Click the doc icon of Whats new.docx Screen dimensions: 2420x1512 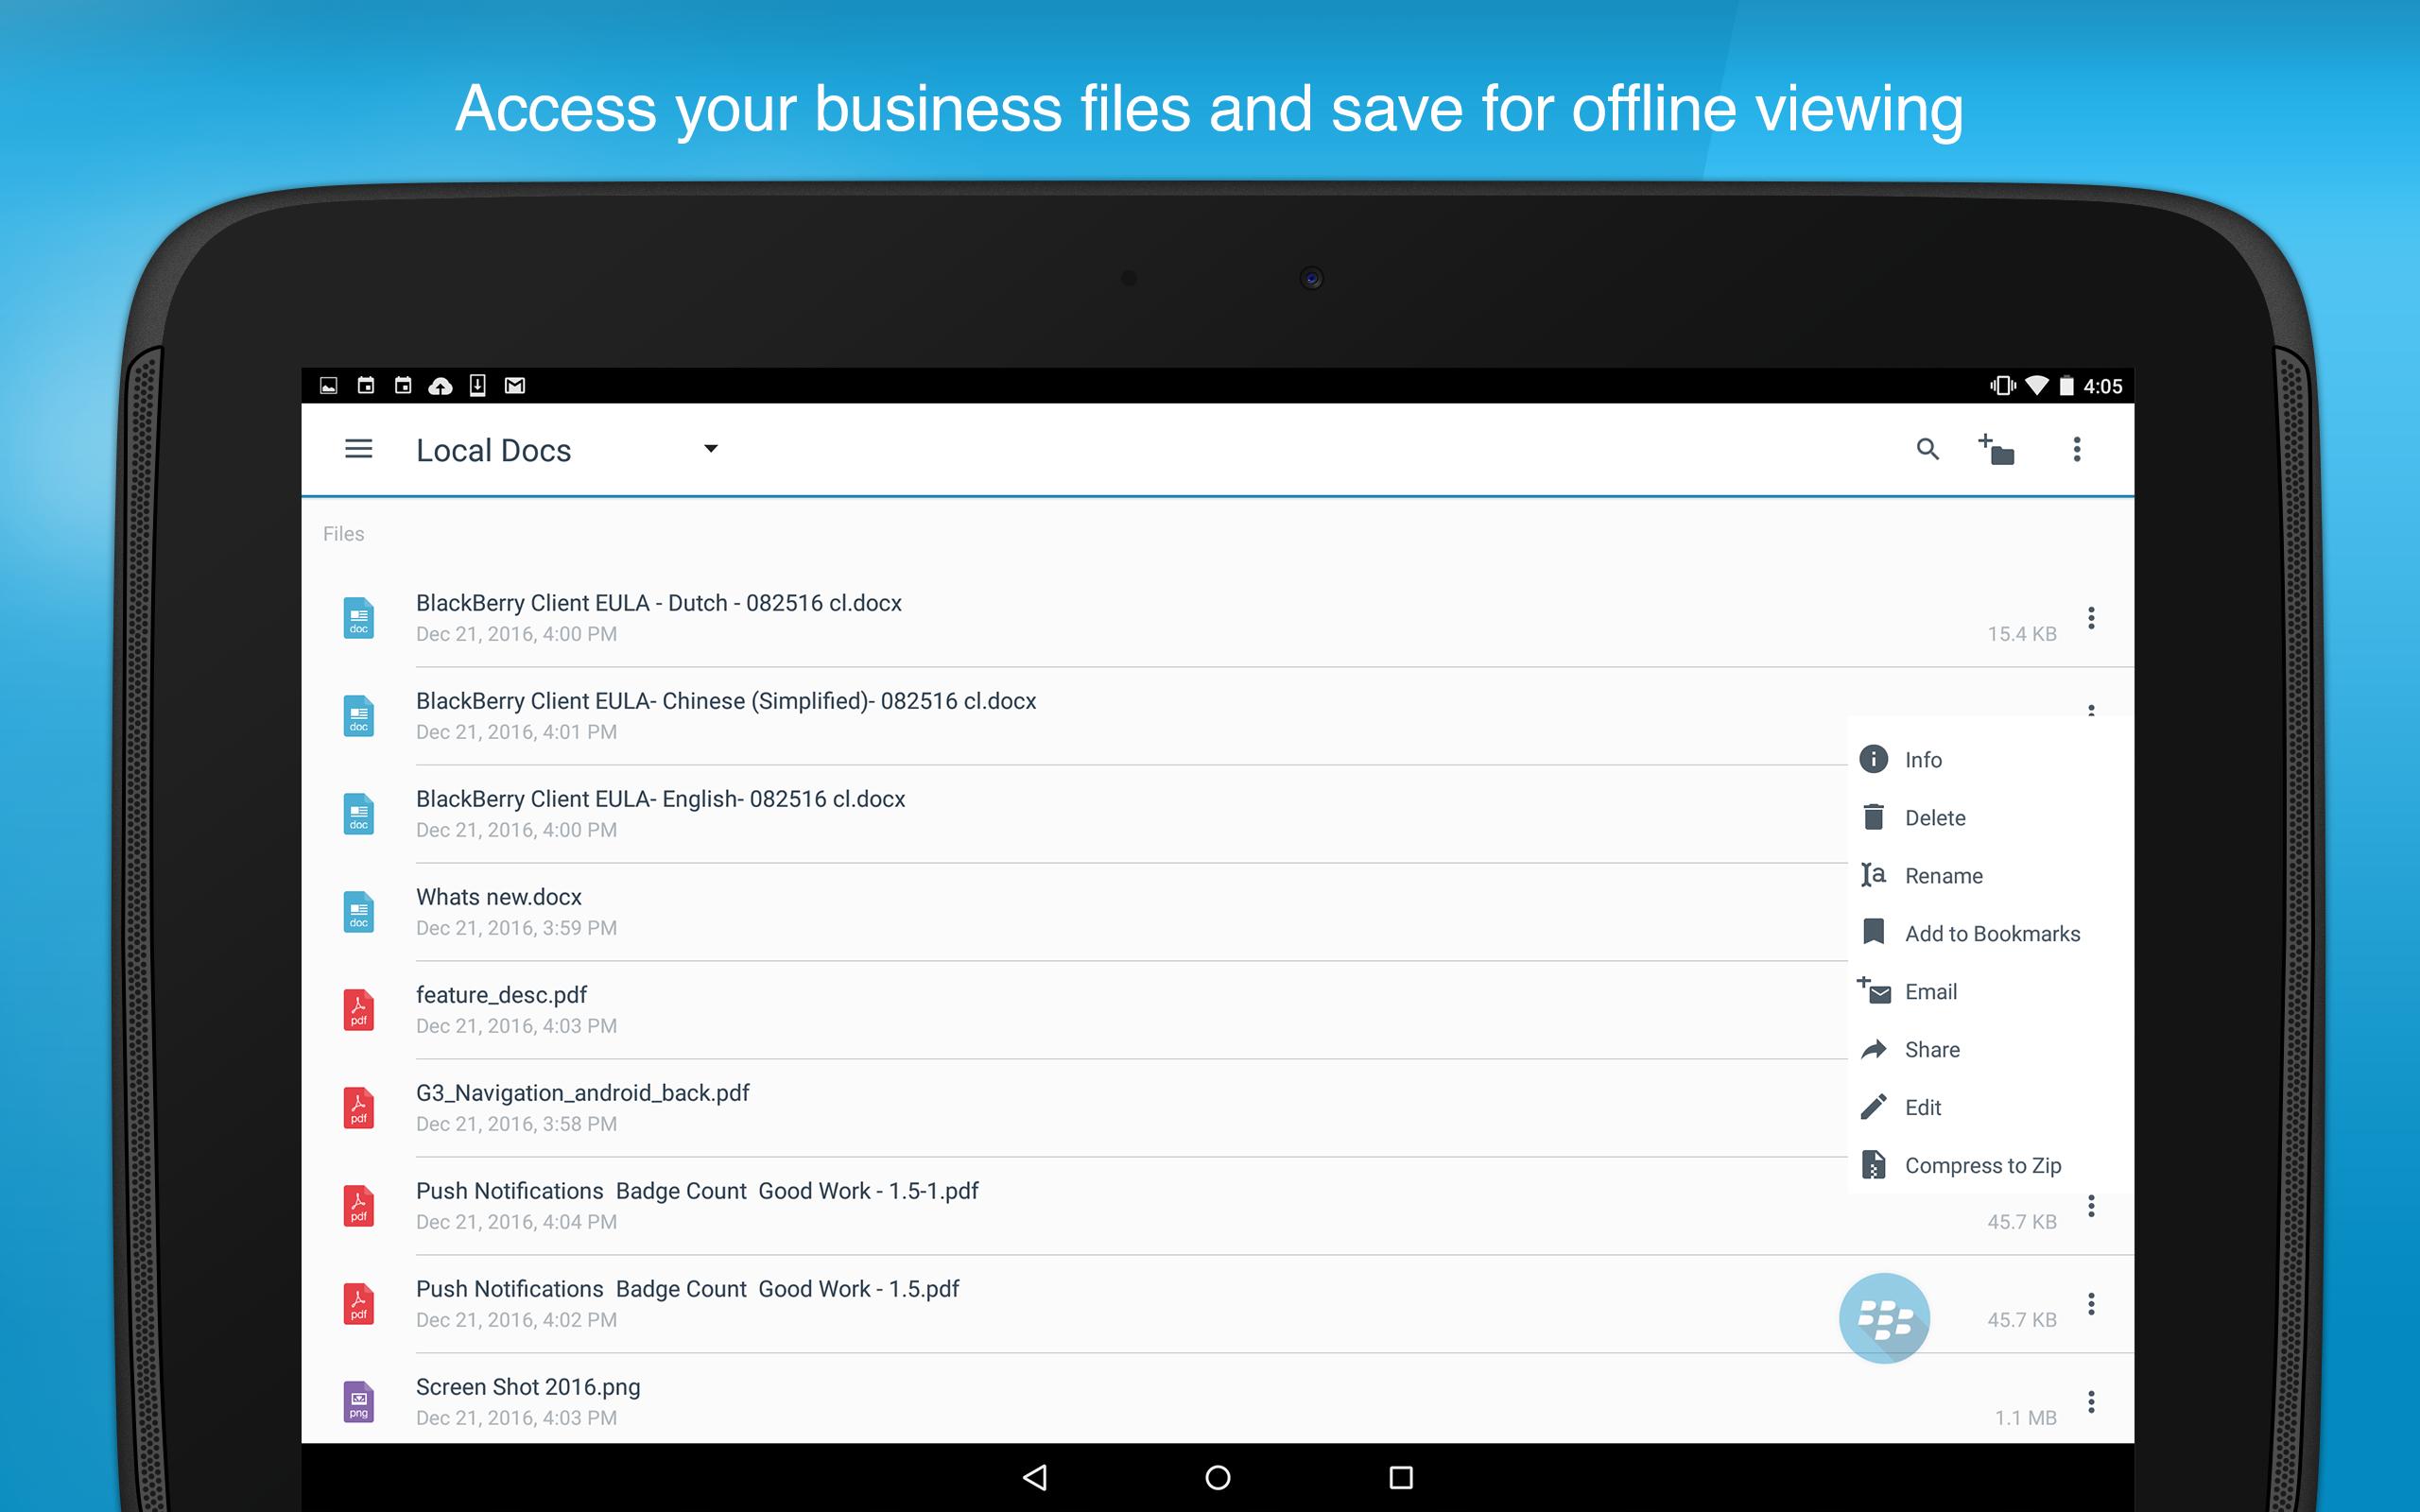click(358, 912)
